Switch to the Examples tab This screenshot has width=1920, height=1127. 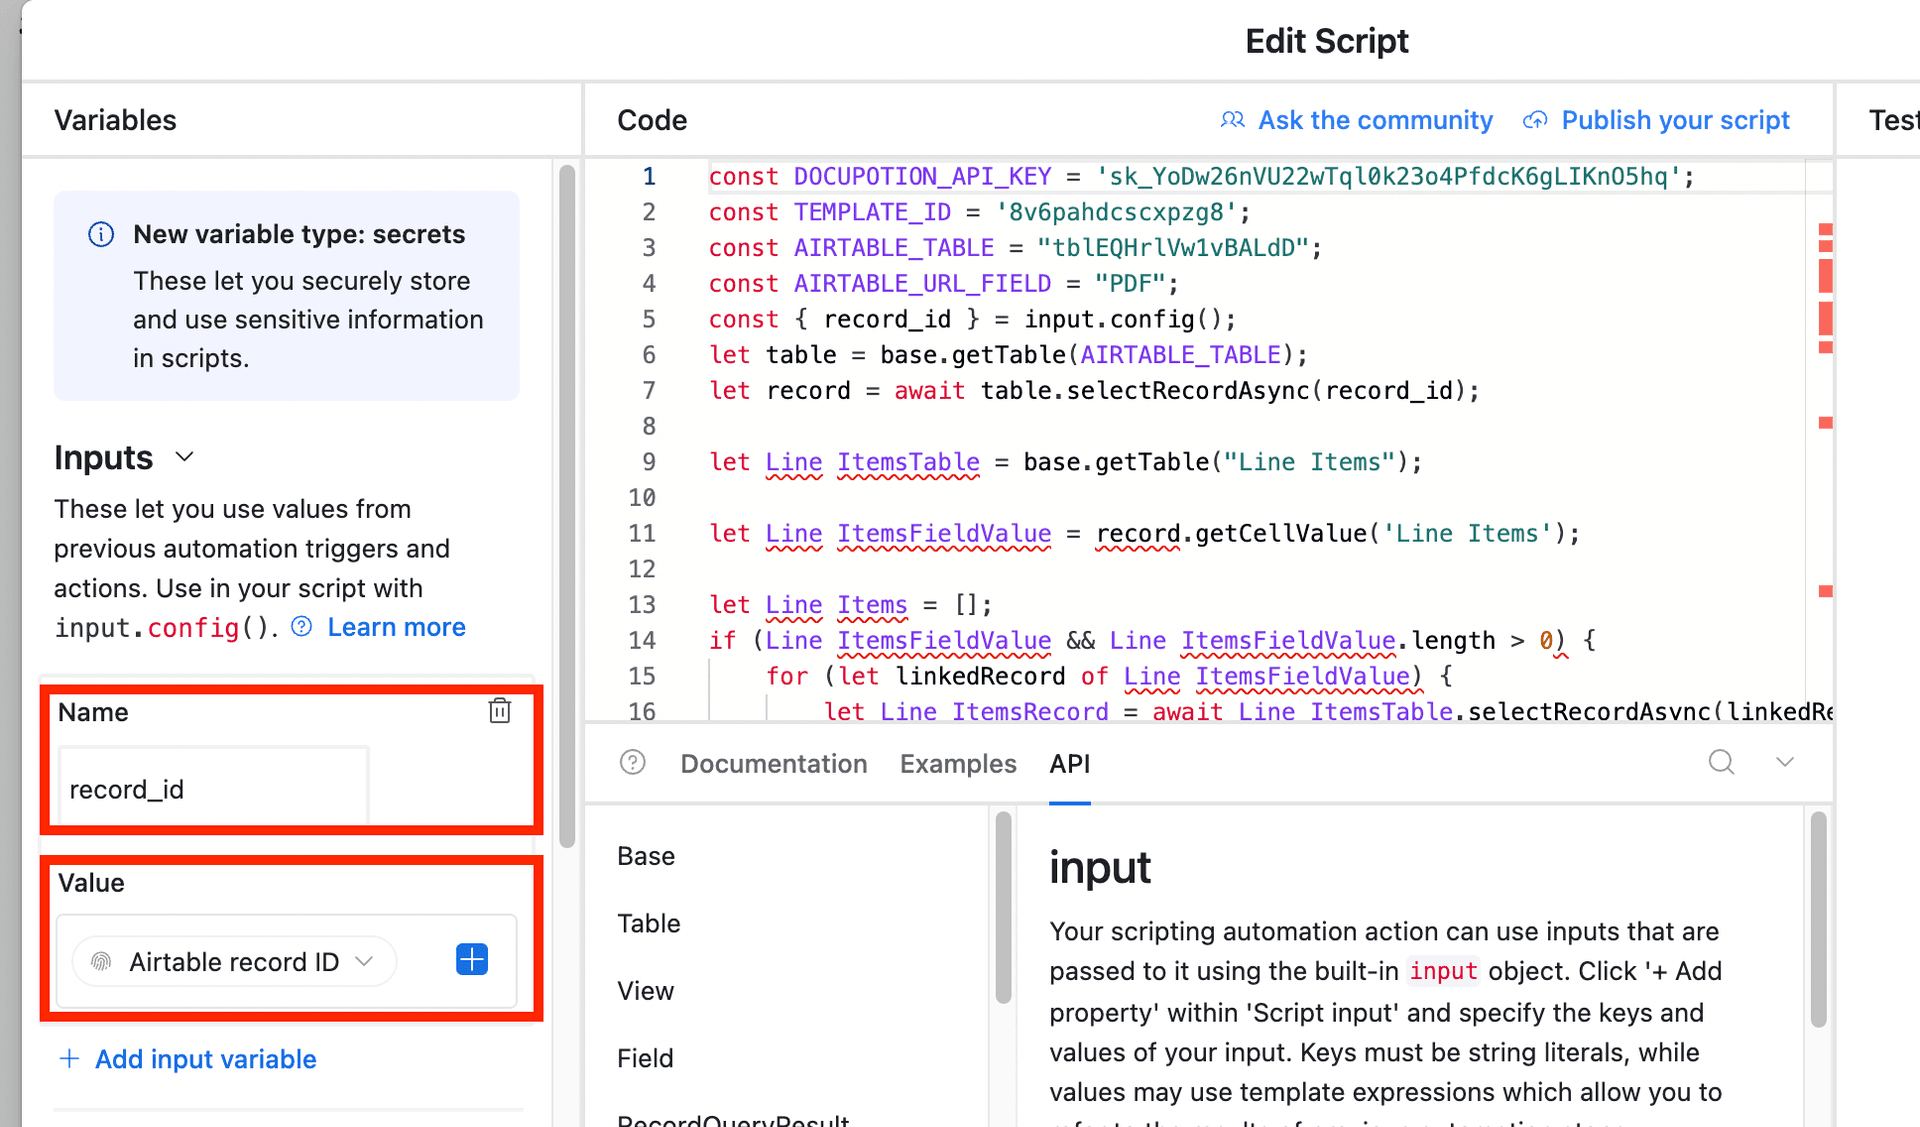958,763
